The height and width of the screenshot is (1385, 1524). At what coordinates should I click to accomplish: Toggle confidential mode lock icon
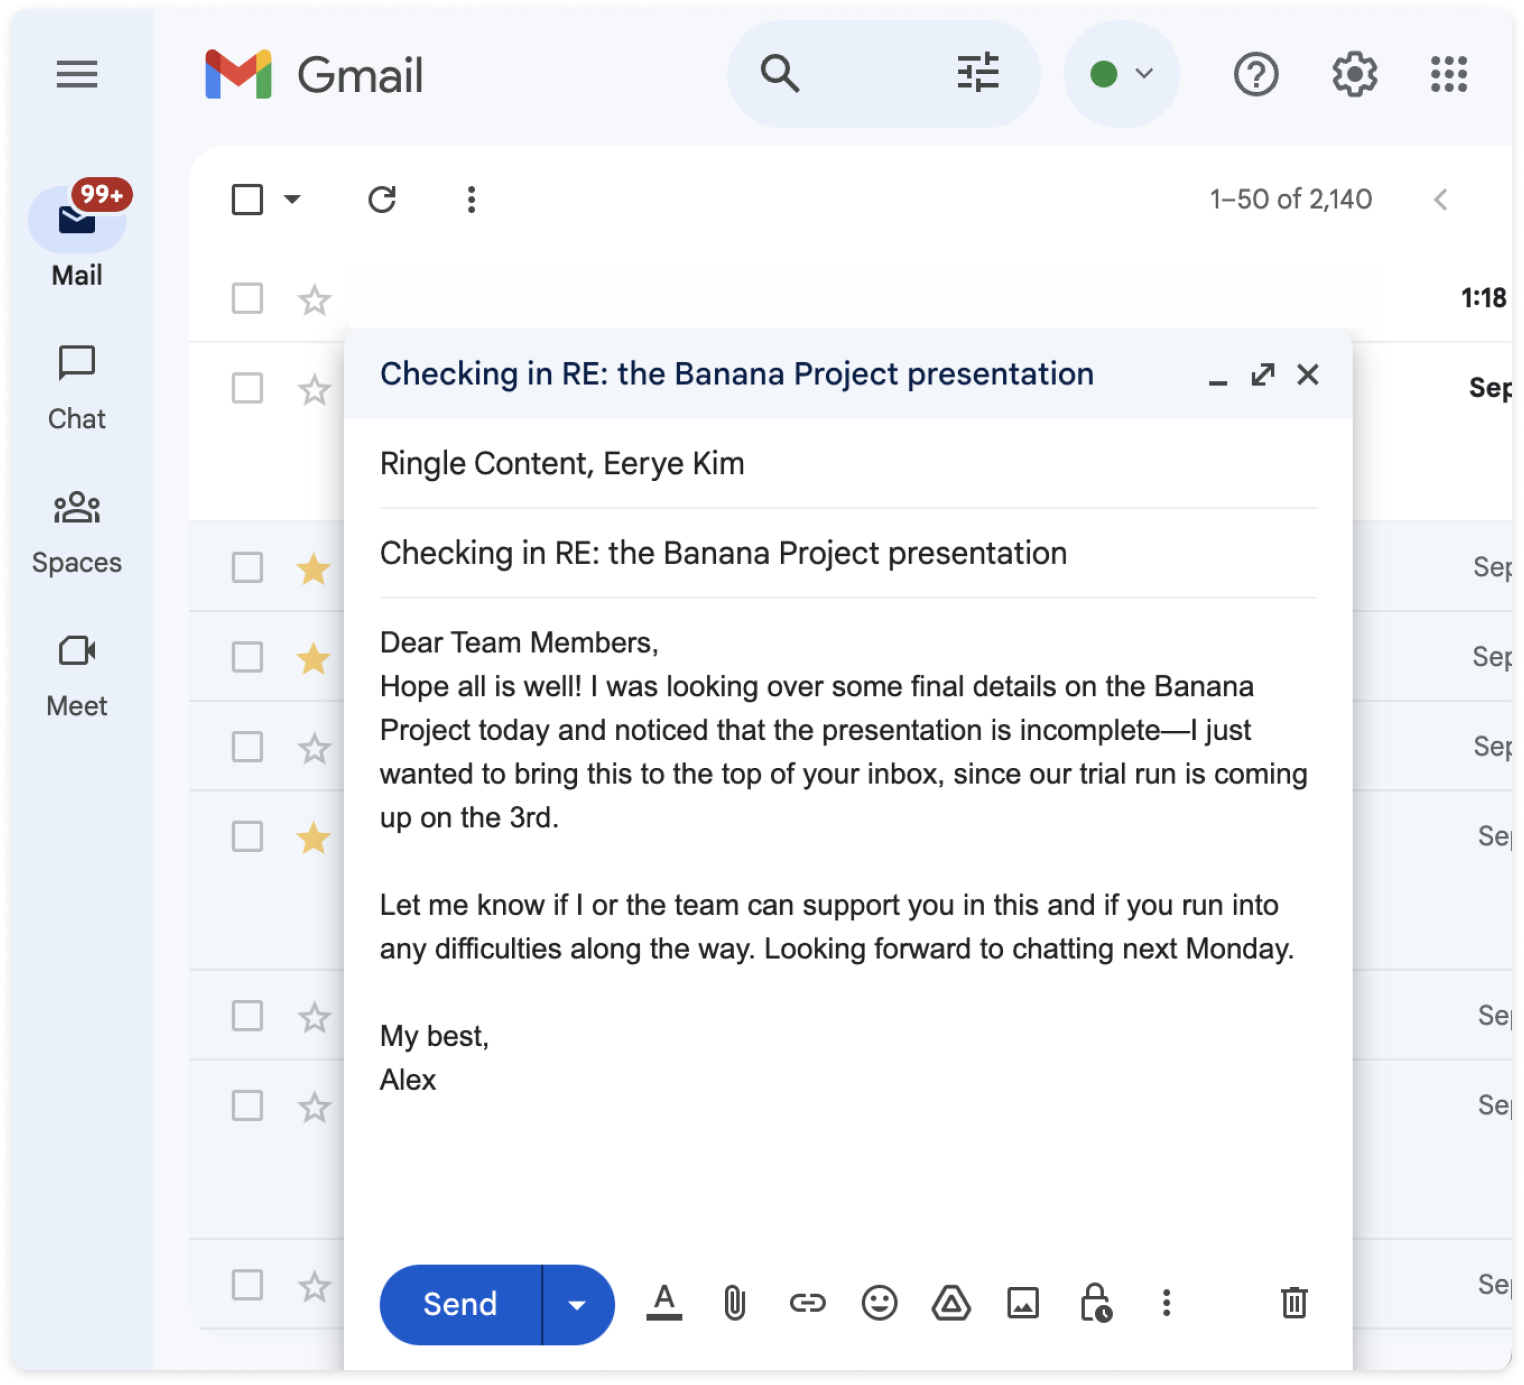(x=1096, y=1303)
